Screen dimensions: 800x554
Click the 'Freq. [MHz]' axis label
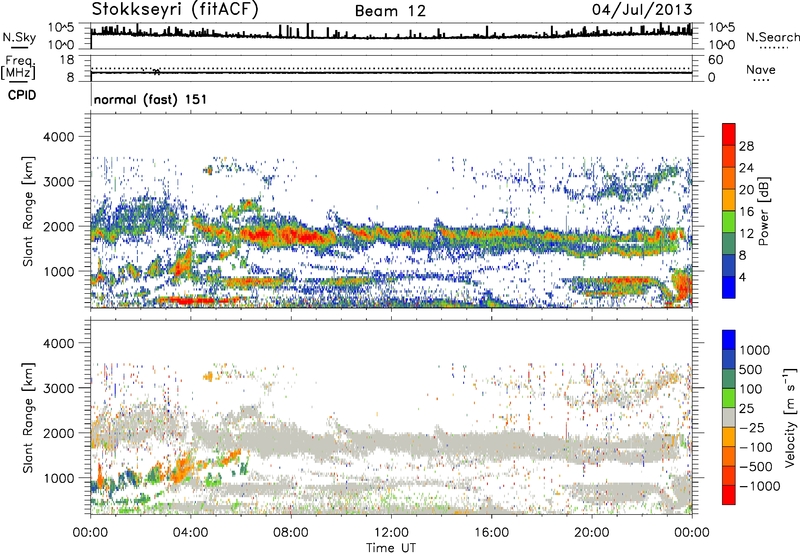[x=18, y=67]
